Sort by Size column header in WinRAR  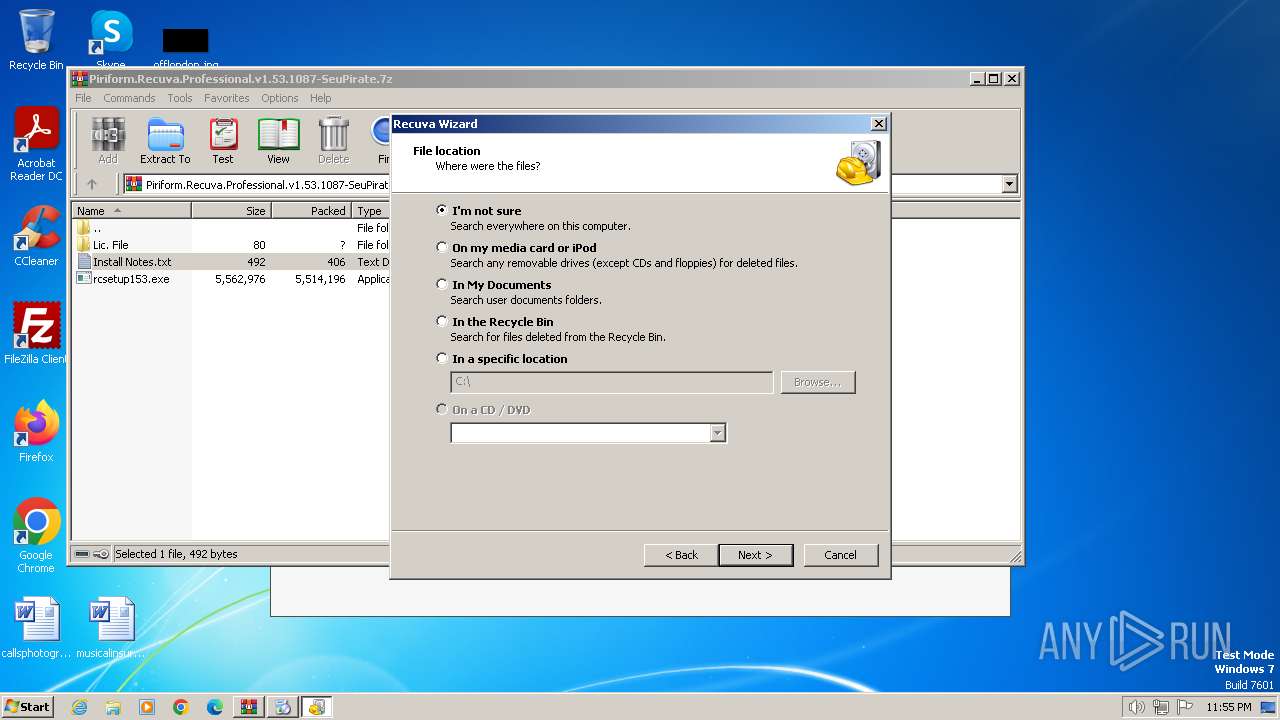point(232,211)
